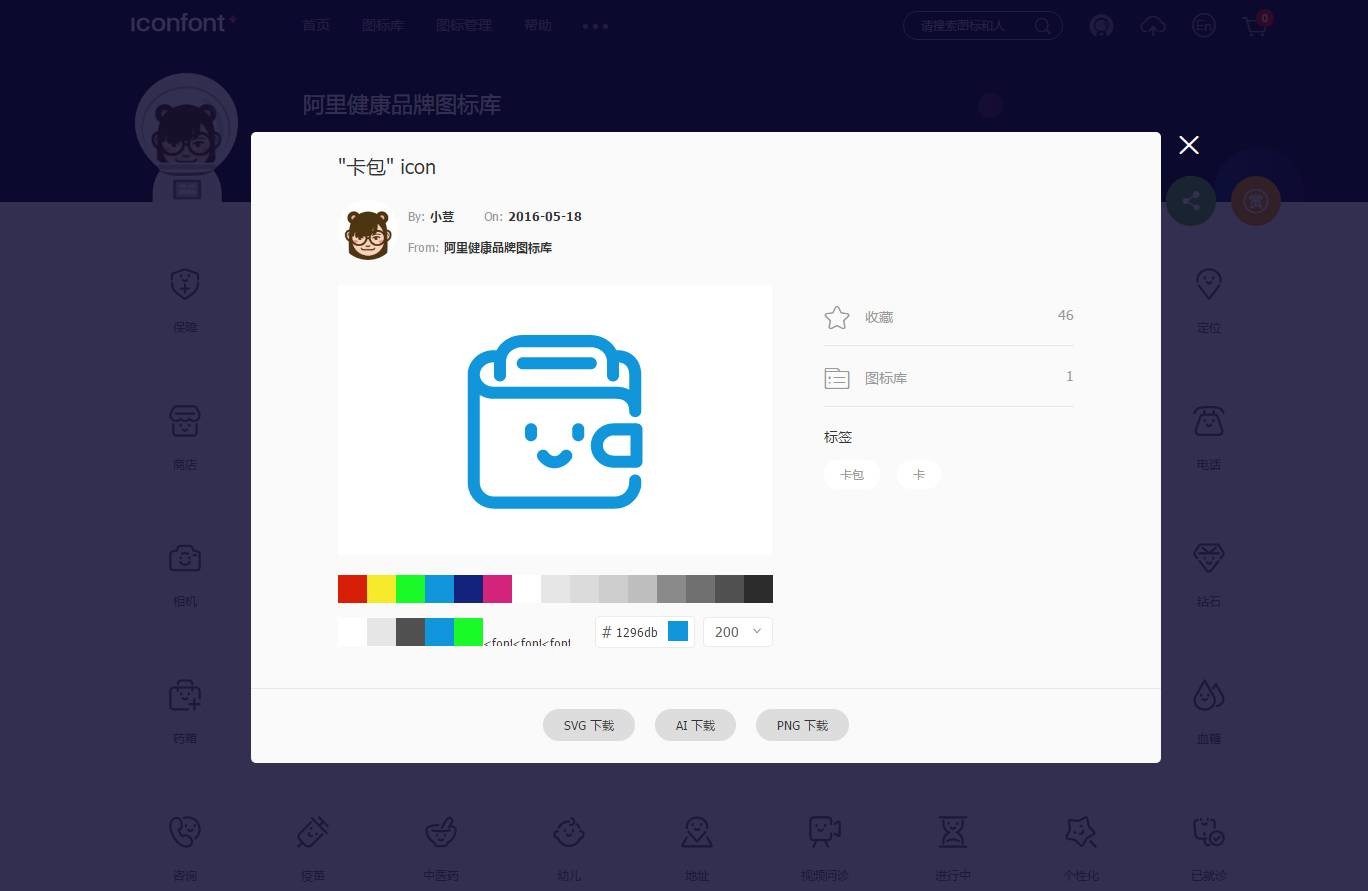Close the 卡包 icon dialog
Image resolution: width=1368 pixels, height=891 pixels.
point(1188,145)
